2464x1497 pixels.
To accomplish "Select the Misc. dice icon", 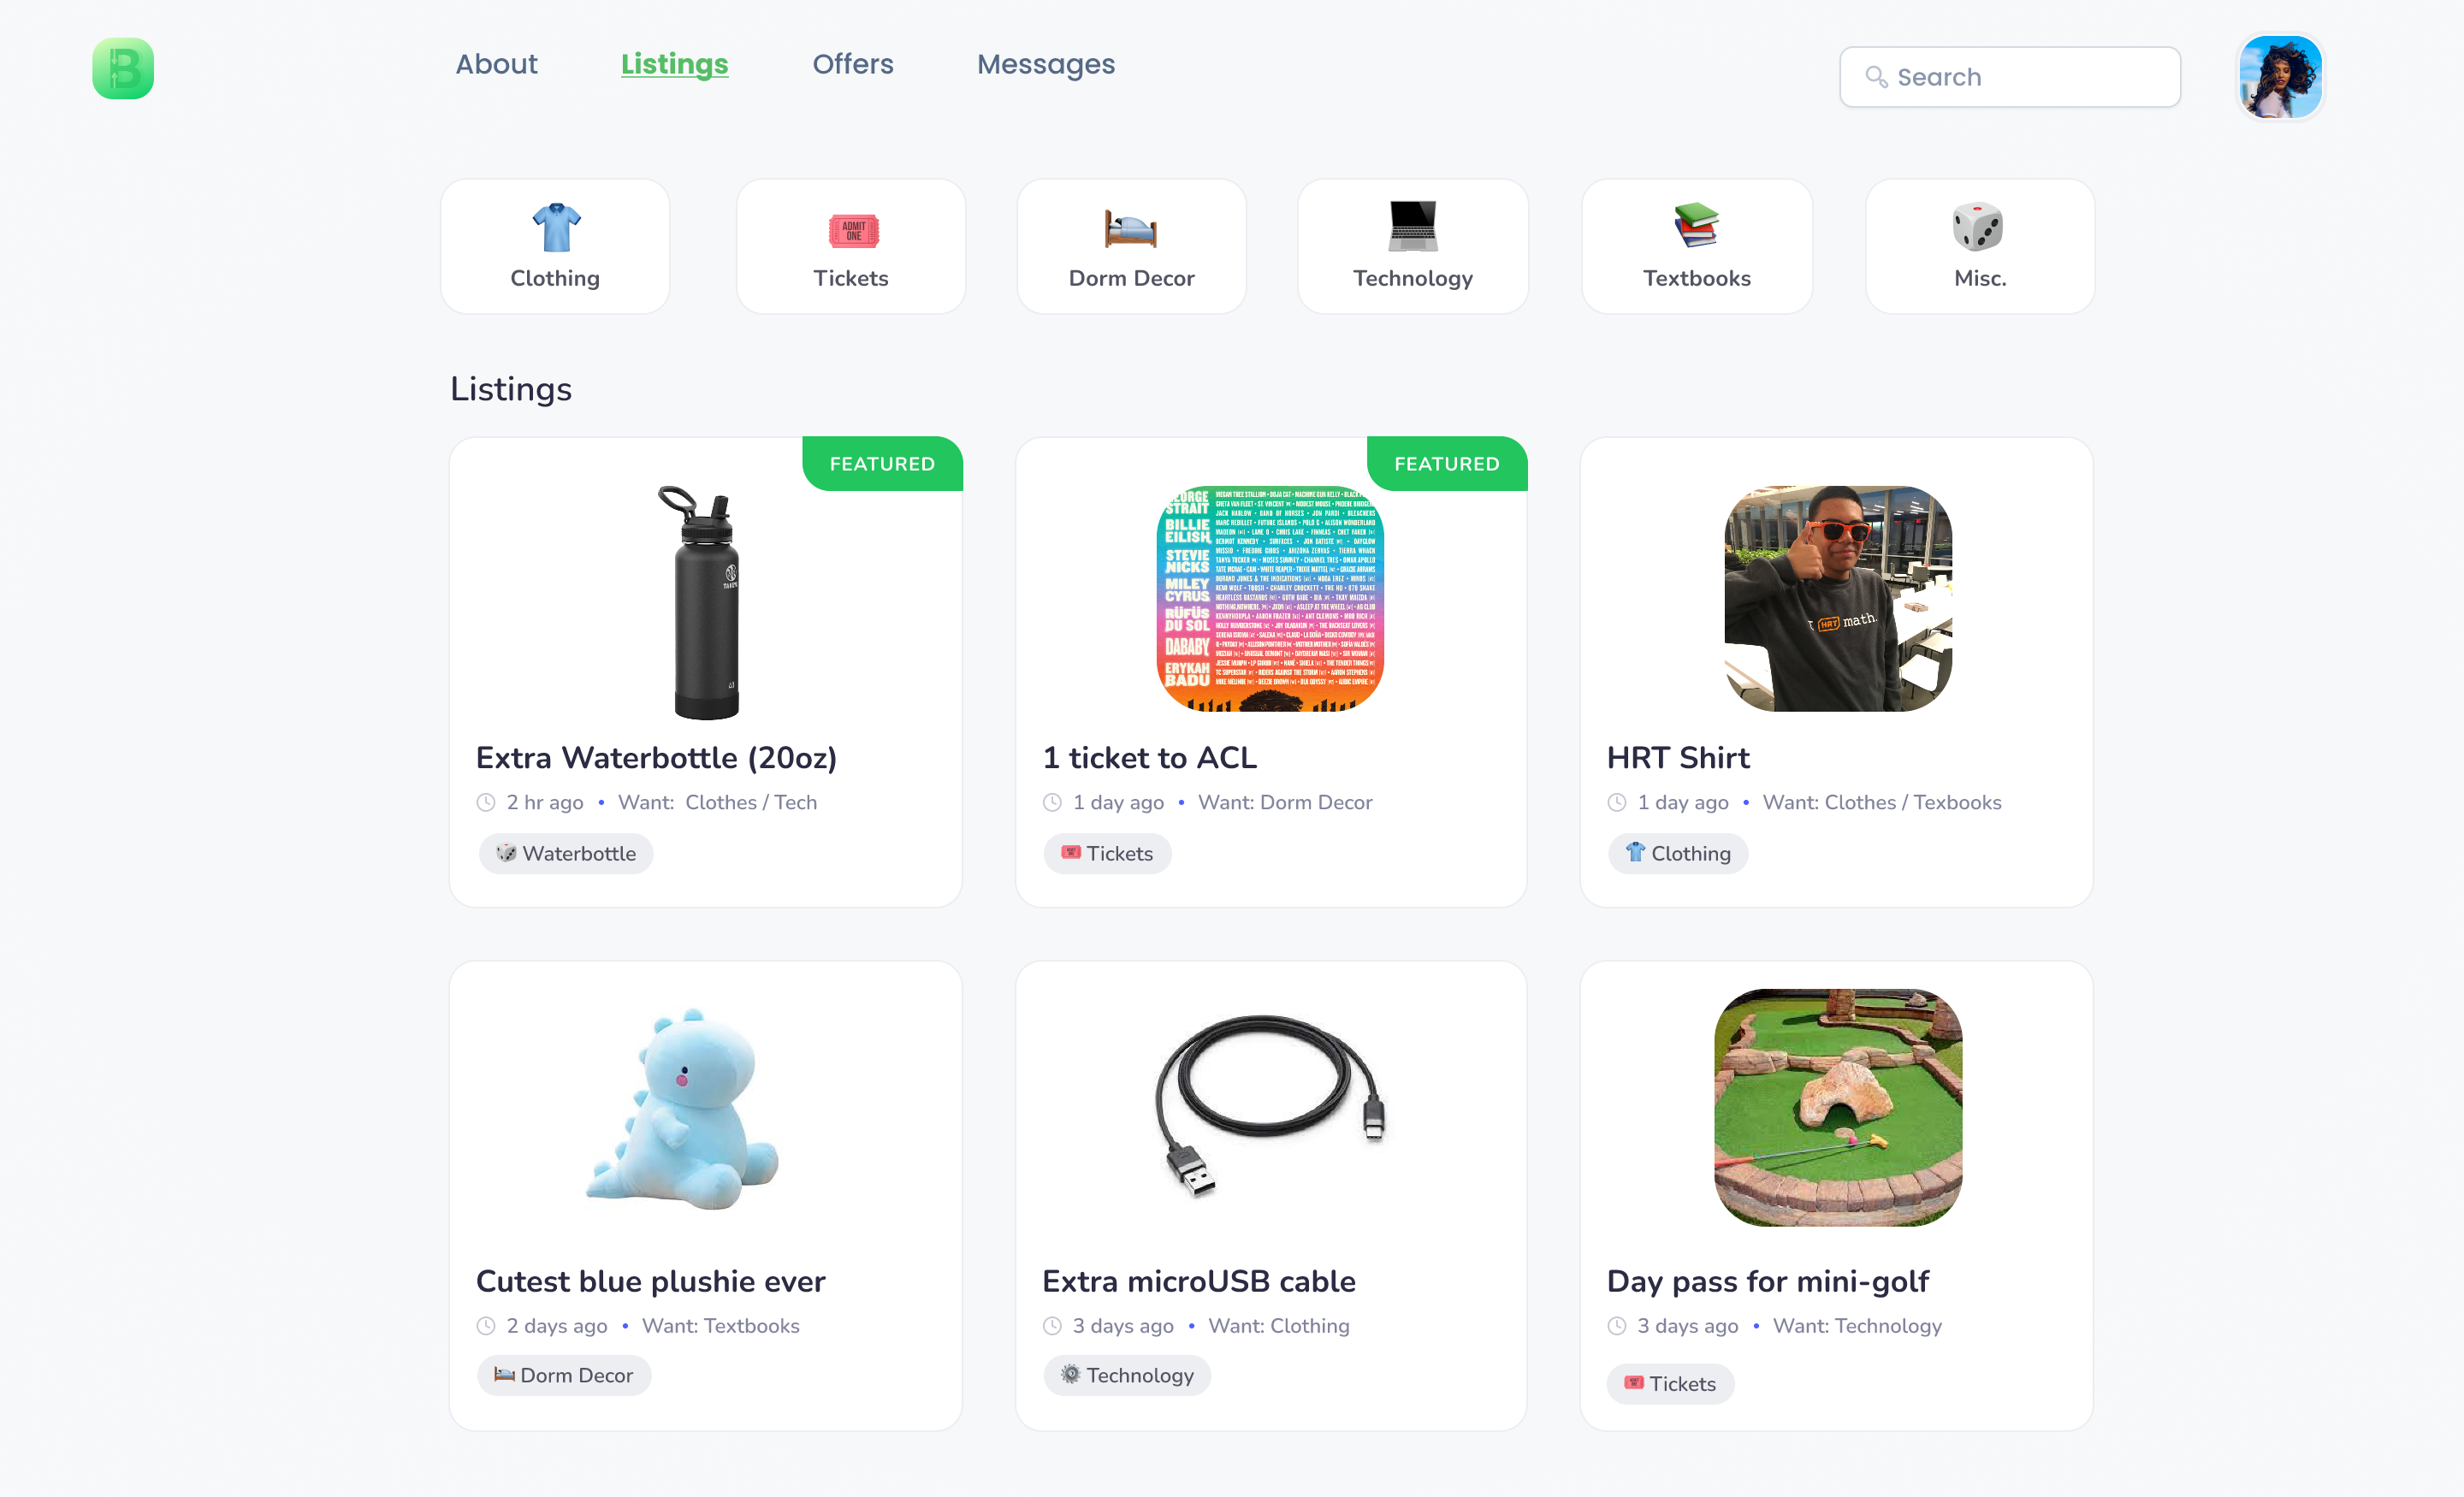I will (x=1977, y=226).
